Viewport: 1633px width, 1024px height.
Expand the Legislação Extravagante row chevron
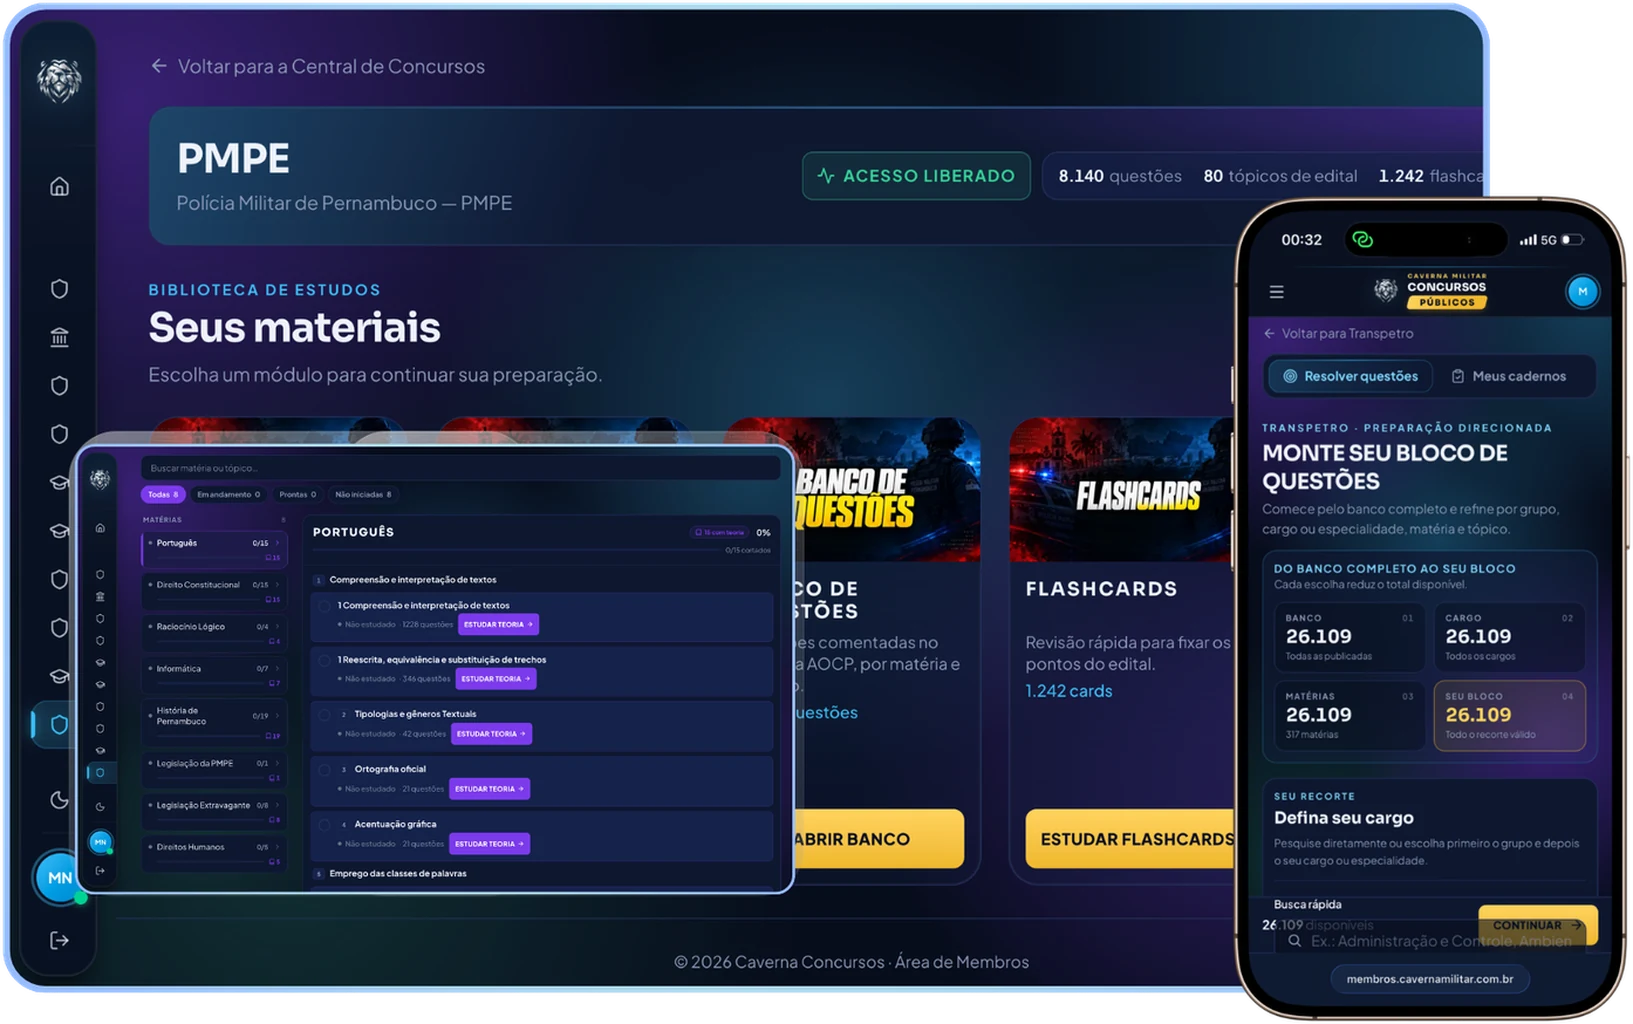[277, 806]
